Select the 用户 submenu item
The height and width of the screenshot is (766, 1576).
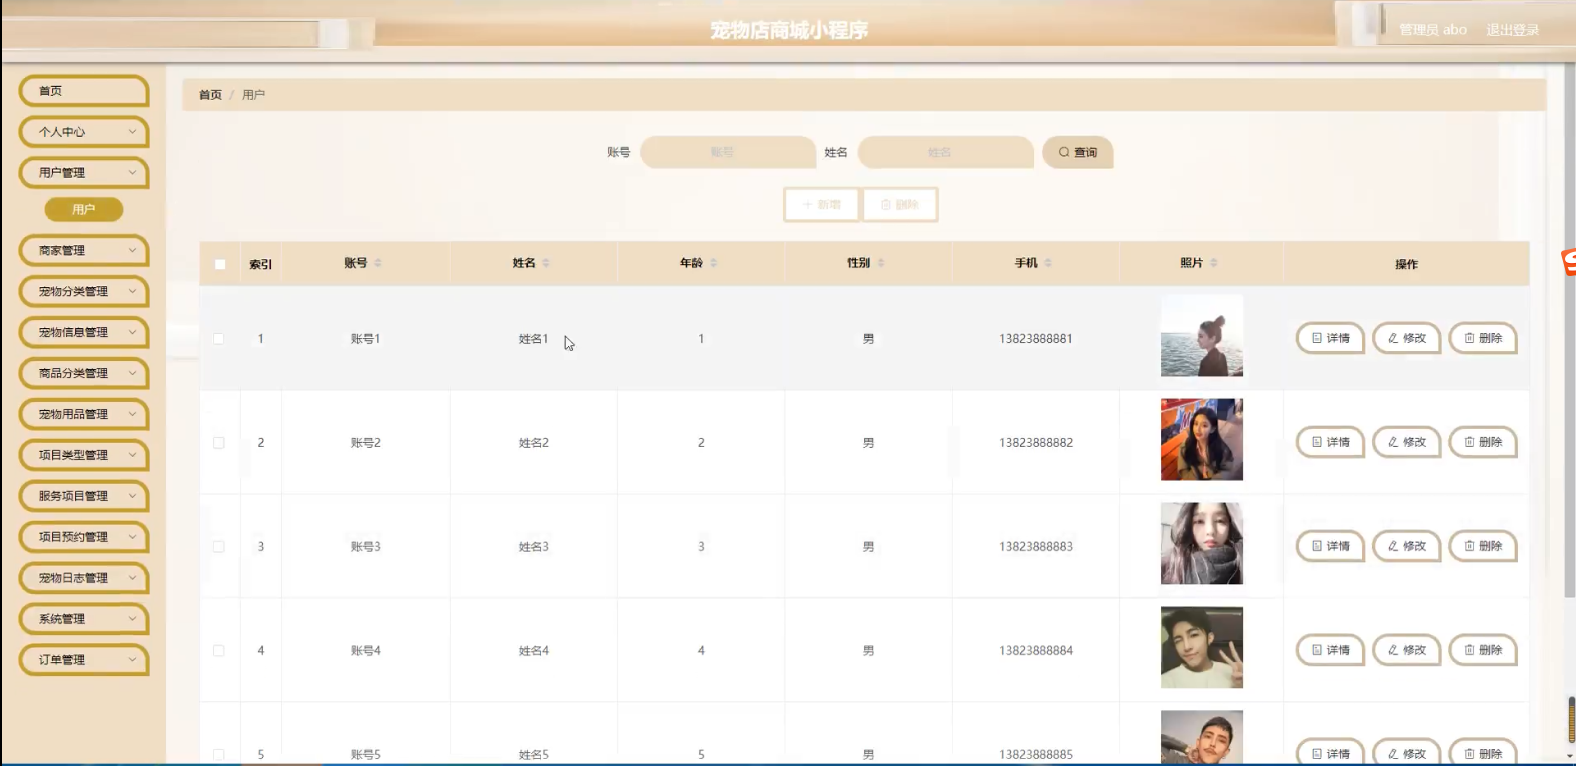(x=84, y=210)
